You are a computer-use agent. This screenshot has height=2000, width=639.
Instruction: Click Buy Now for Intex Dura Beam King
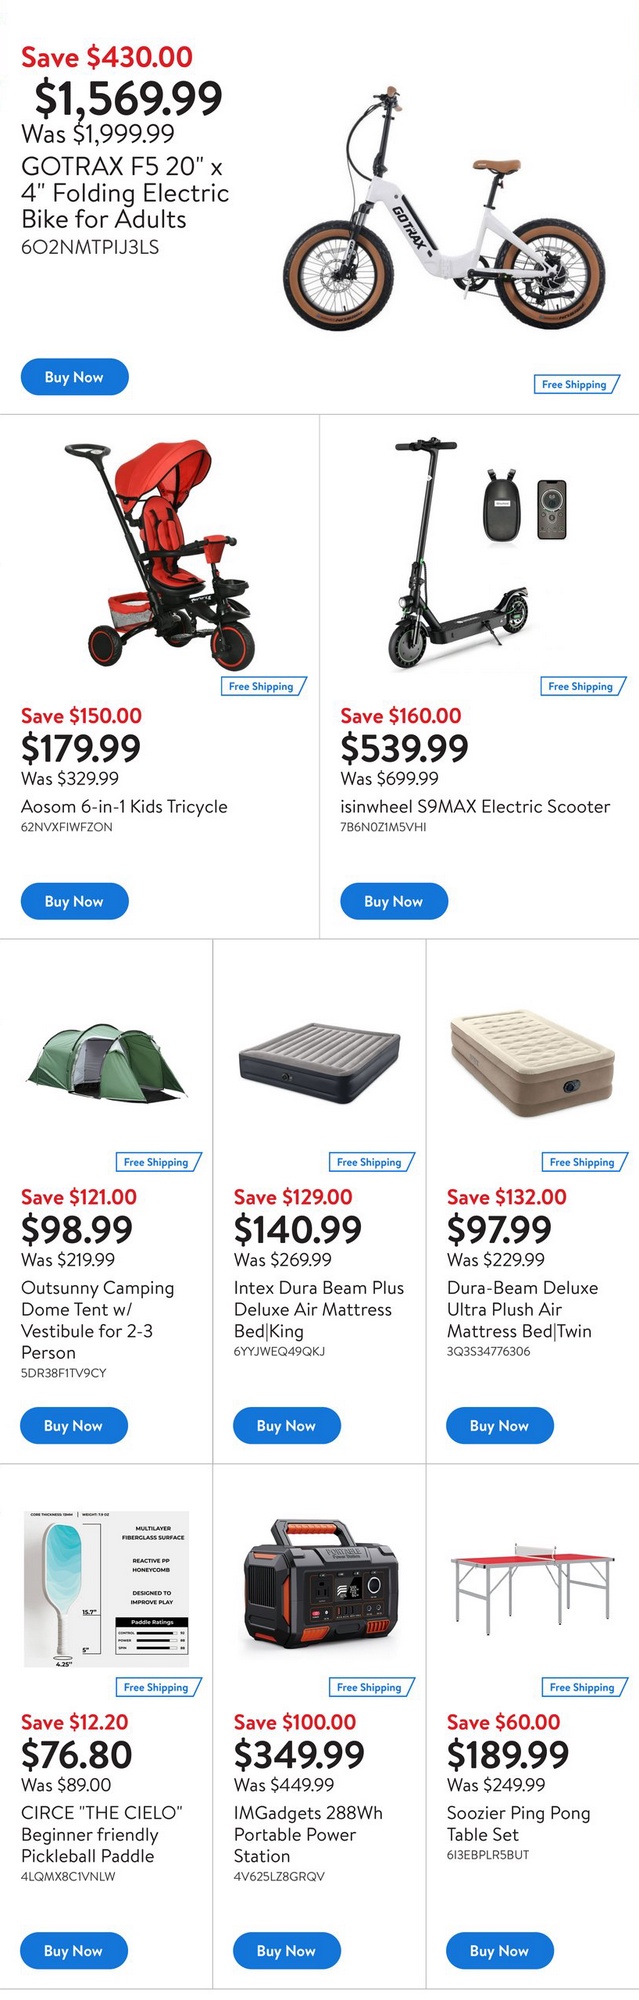[286, 1425]
